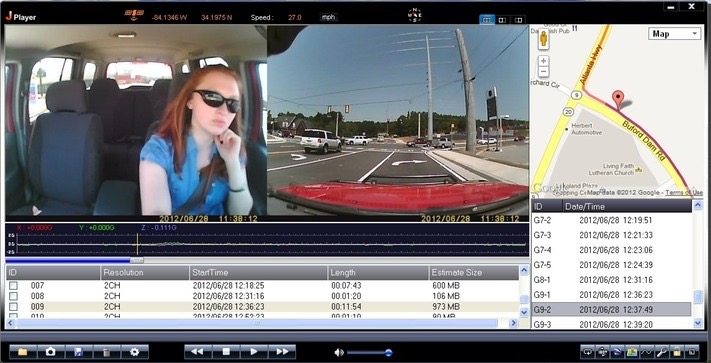
Task: Open the map Terms of Use link
Action: [684, 193]
